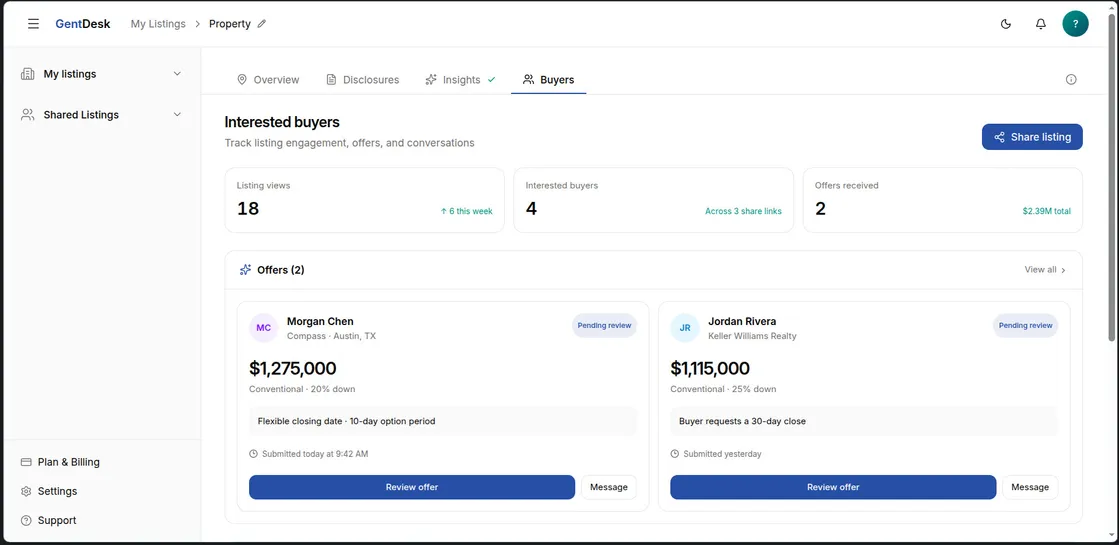Open the user profile avatar
The width and height of the screenshot is (1119, 545).
coord(1075,24)
